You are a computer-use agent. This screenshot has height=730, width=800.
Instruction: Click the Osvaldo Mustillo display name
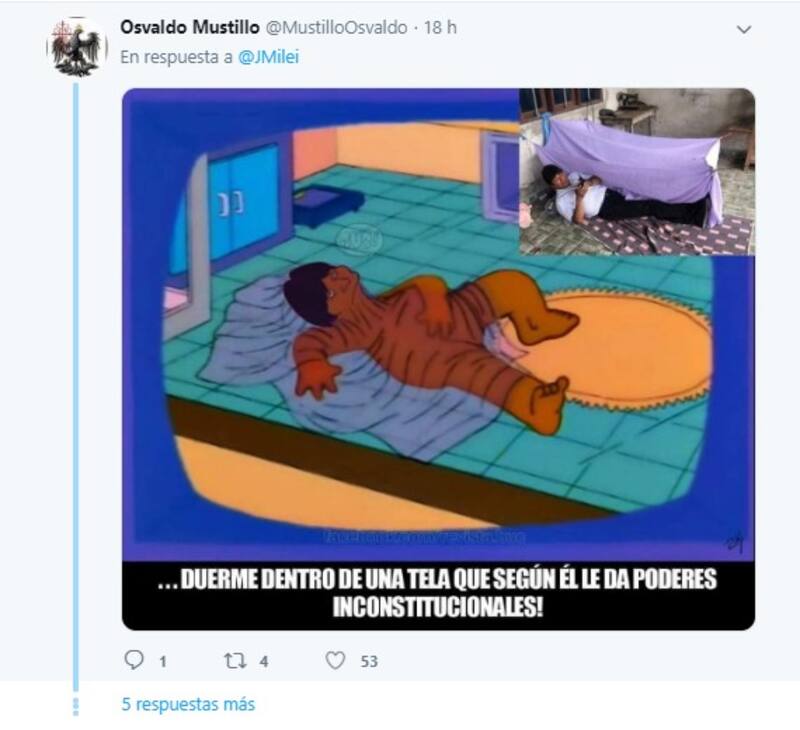point(190,28)
